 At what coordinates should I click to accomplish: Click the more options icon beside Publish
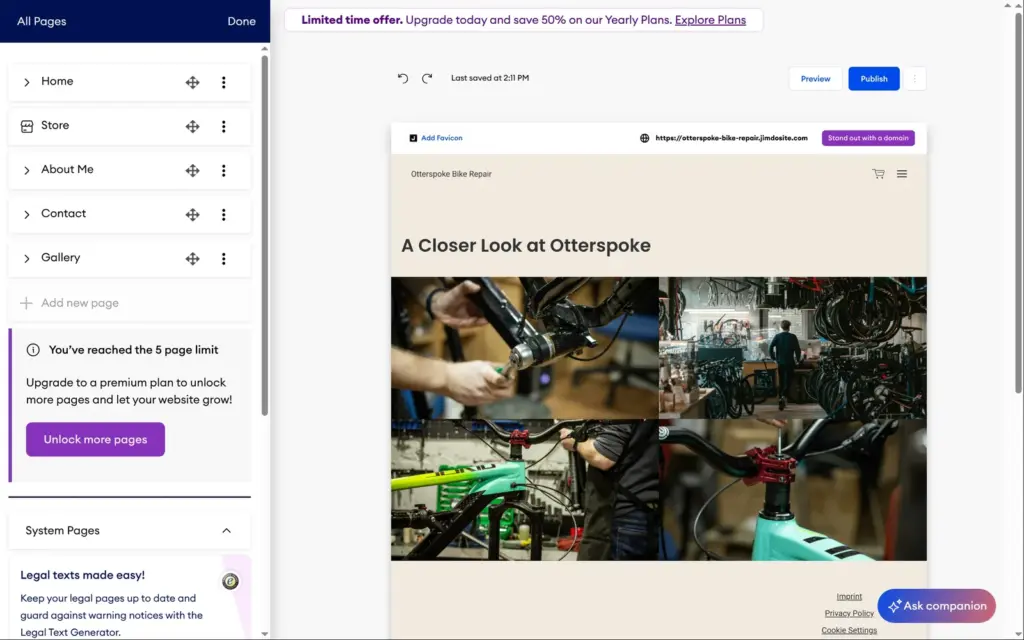[x=915, y=78]
